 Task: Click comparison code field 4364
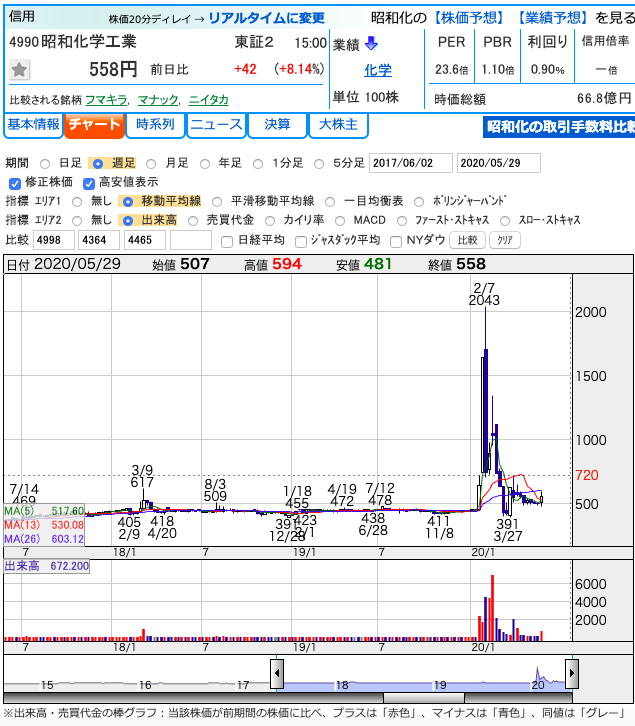coord(99,240)
